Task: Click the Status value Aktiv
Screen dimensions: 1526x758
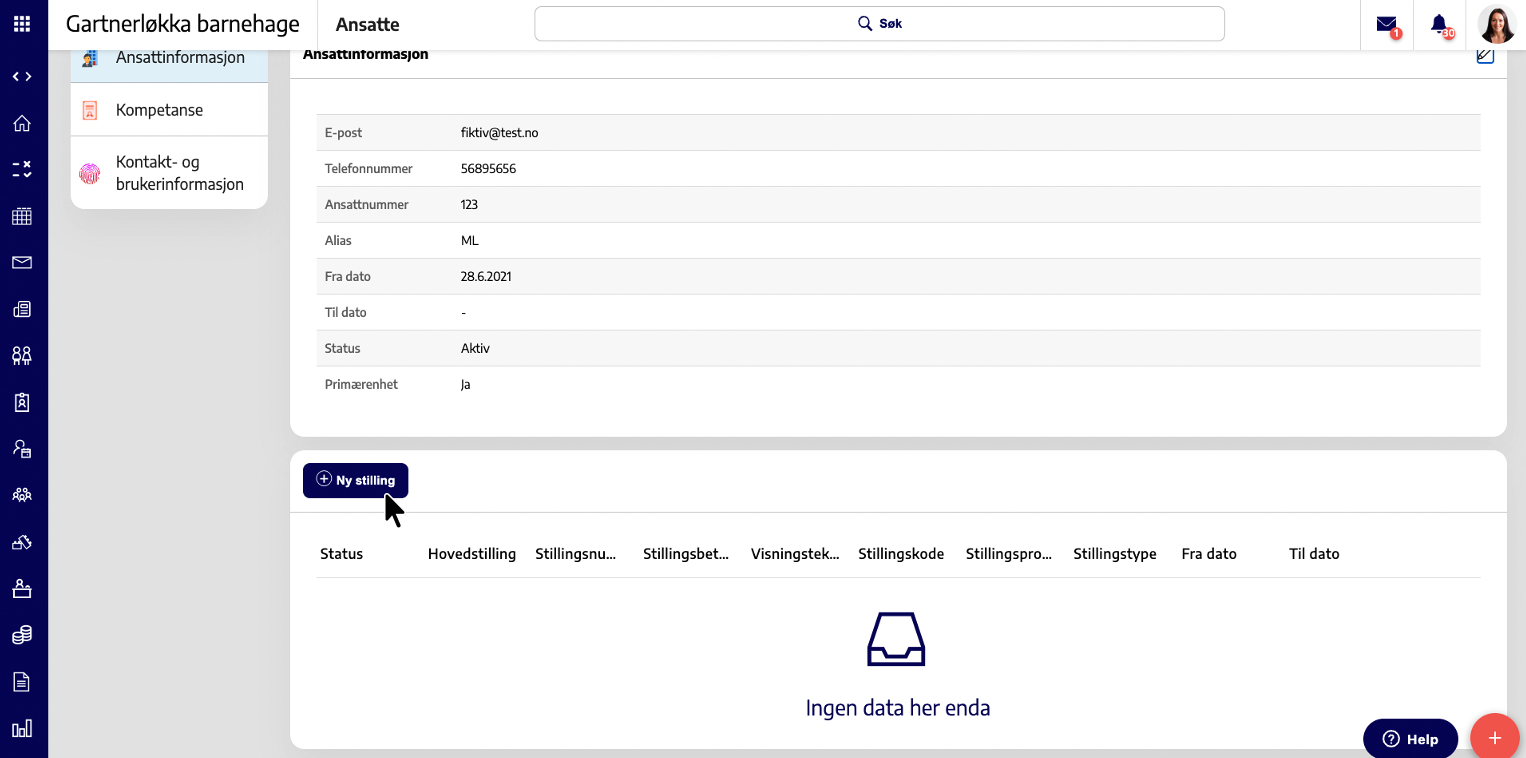Action: pos(475,349)
